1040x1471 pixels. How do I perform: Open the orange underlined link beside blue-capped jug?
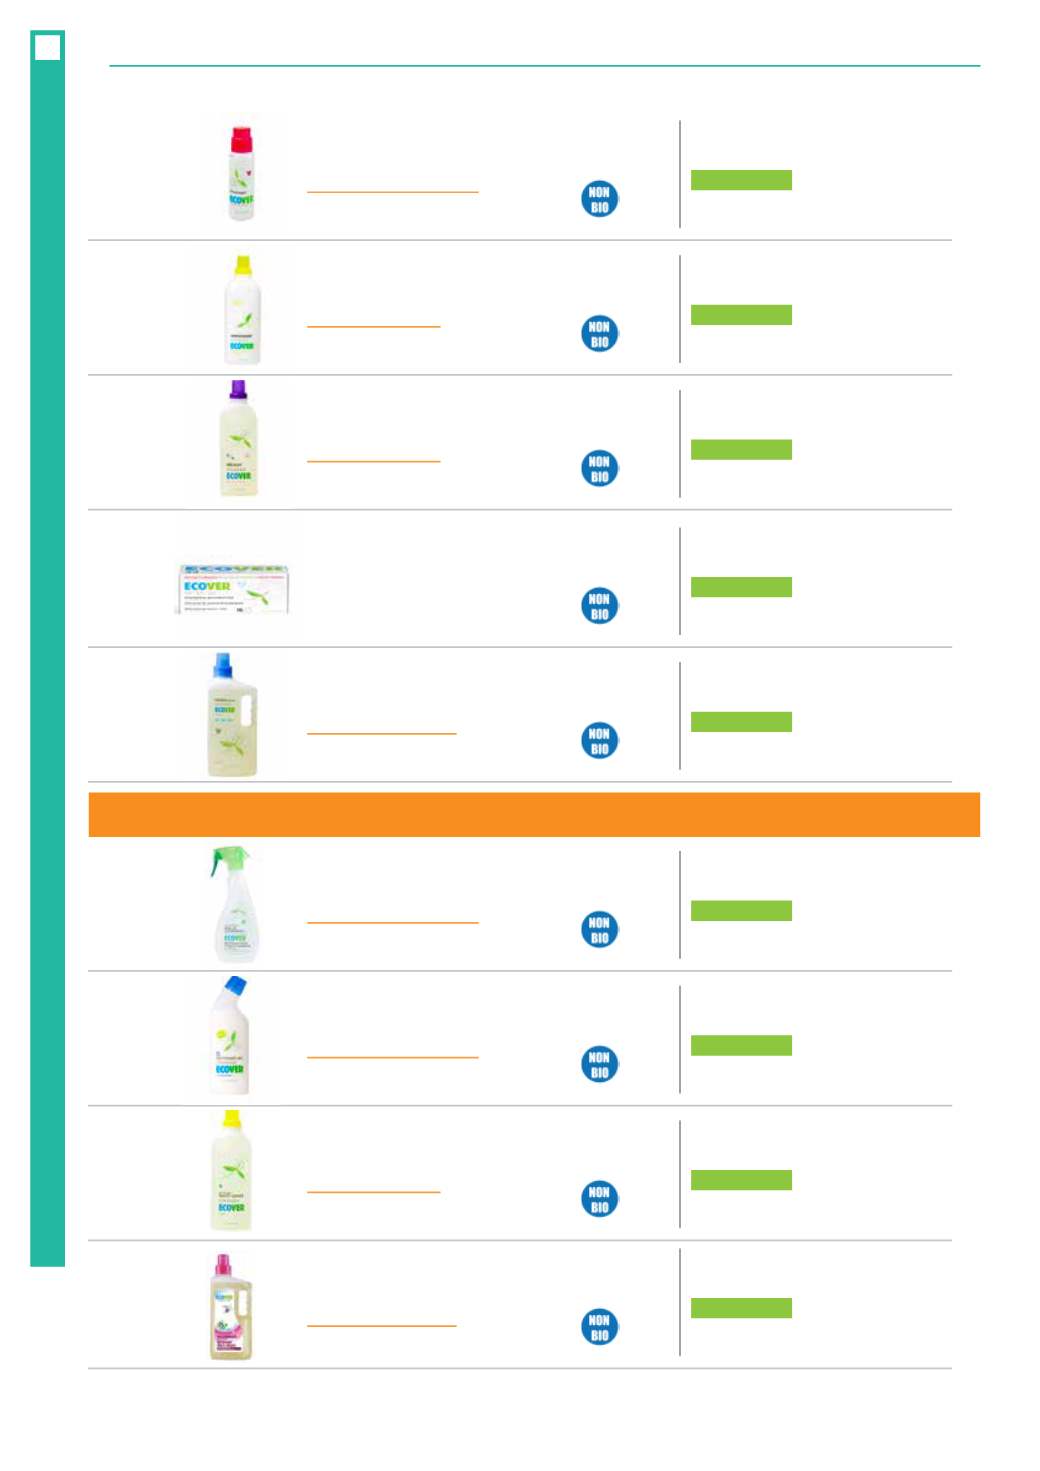pos(381,733)
